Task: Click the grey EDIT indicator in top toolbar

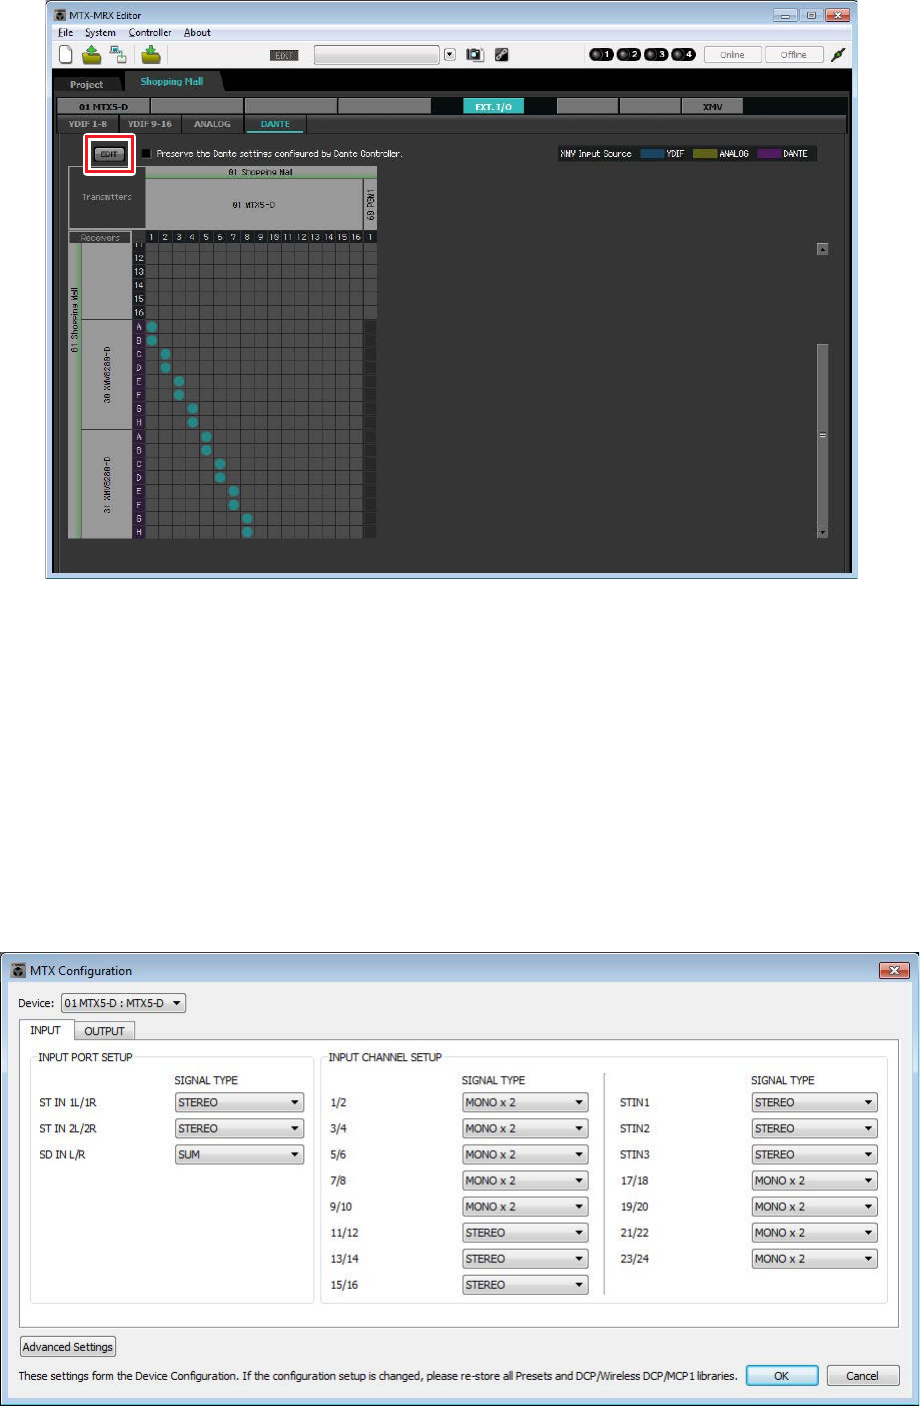Action: (x=285, y=56)
